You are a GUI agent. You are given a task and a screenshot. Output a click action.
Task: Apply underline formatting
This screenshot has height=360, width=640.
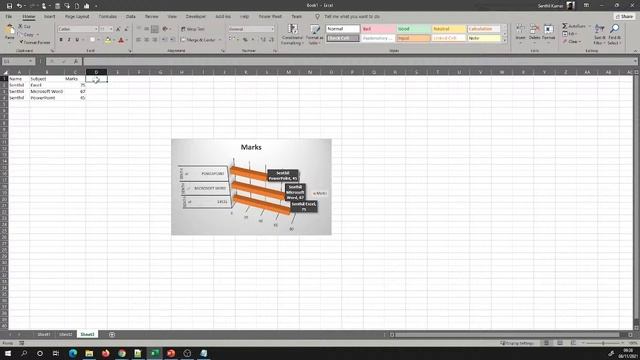tap(77, 40)
